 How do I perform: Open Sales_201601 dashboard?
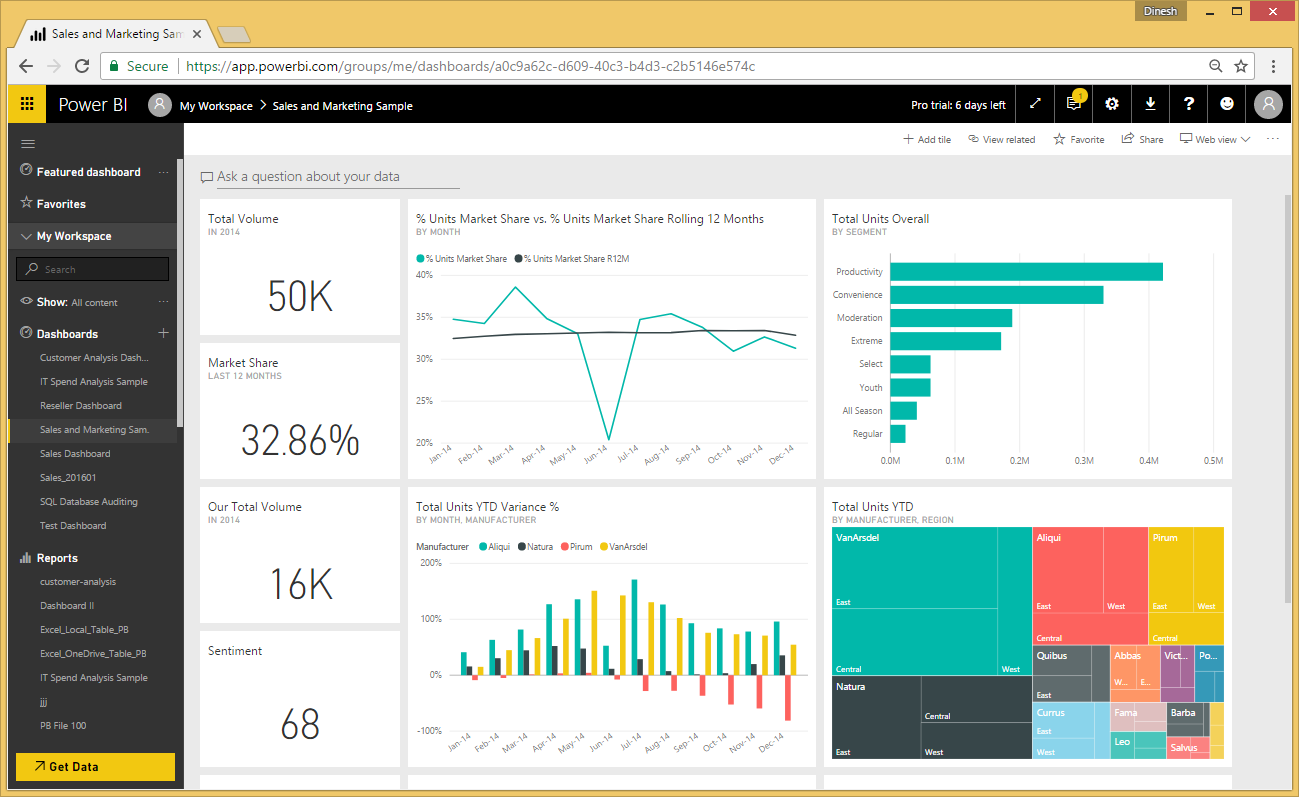(68, 477)
